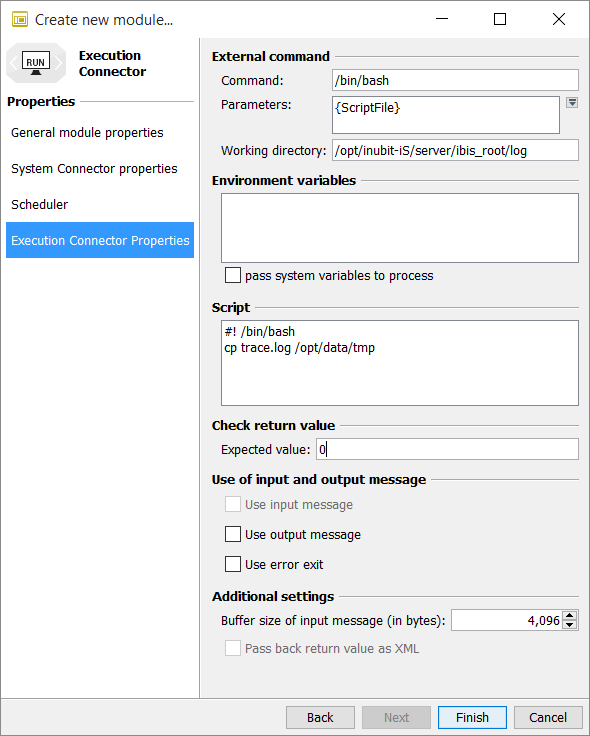Open the Parameters variable dropdown button
590x736 pixels.
coord(572,103)
